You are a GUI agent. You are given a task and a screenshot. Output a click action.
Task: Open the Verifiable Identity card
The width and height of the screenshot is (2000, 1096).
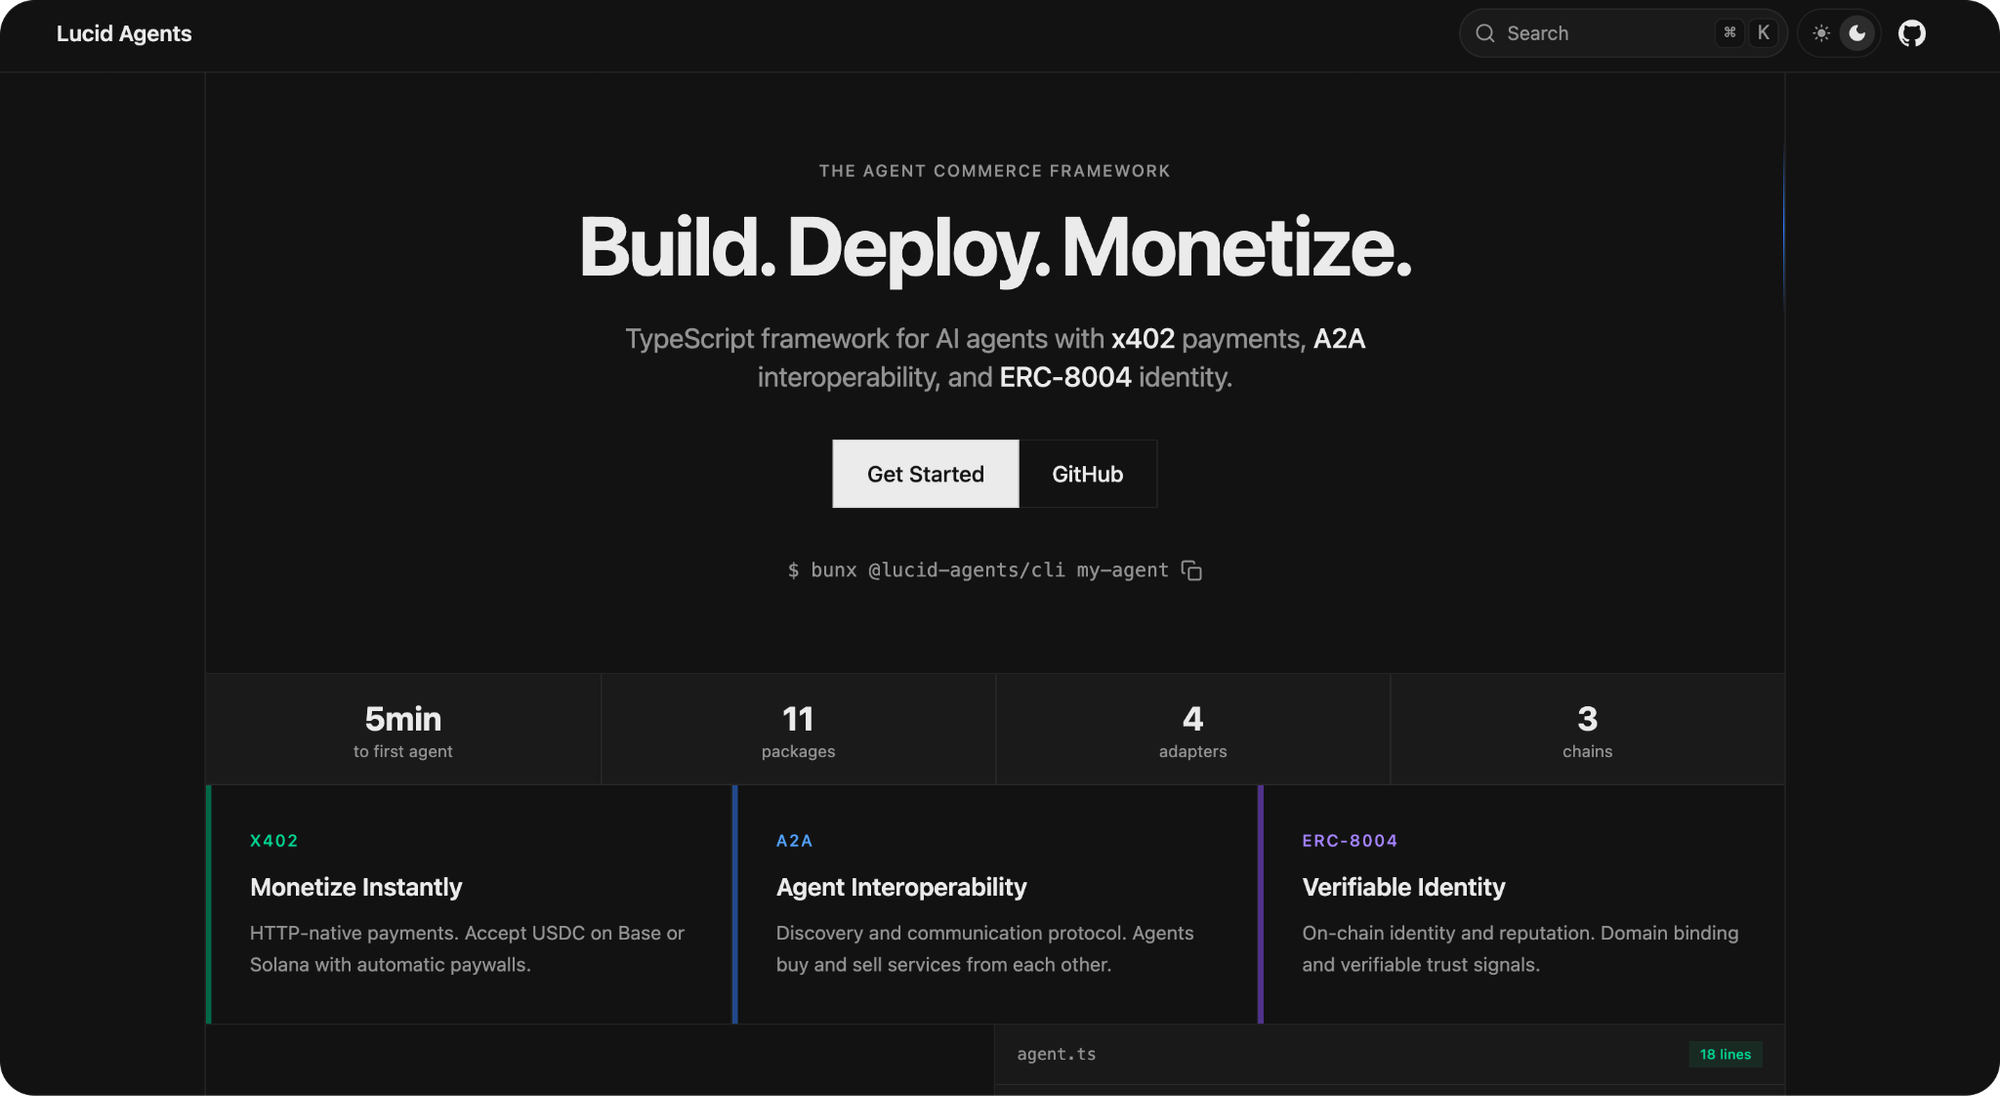tap(1522, 904)
